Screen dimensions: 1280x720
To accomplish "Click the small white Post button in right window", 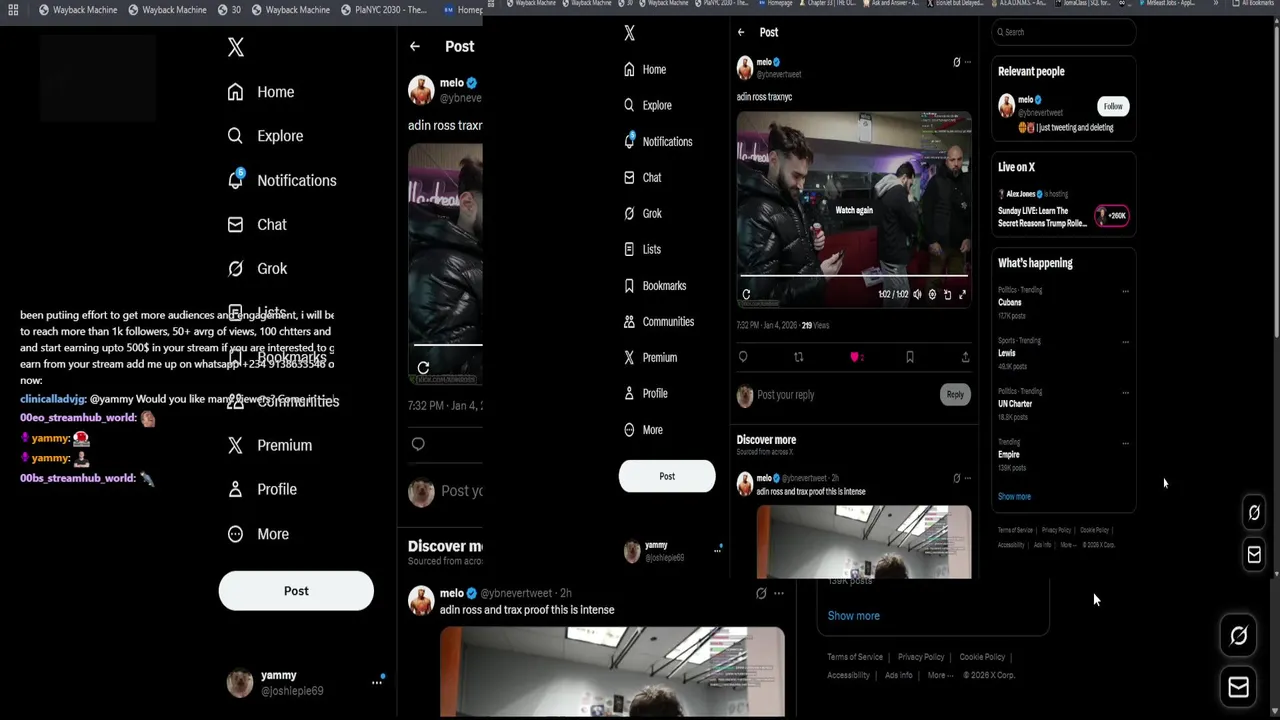I will pyautogui.click(x=667, y=476).
